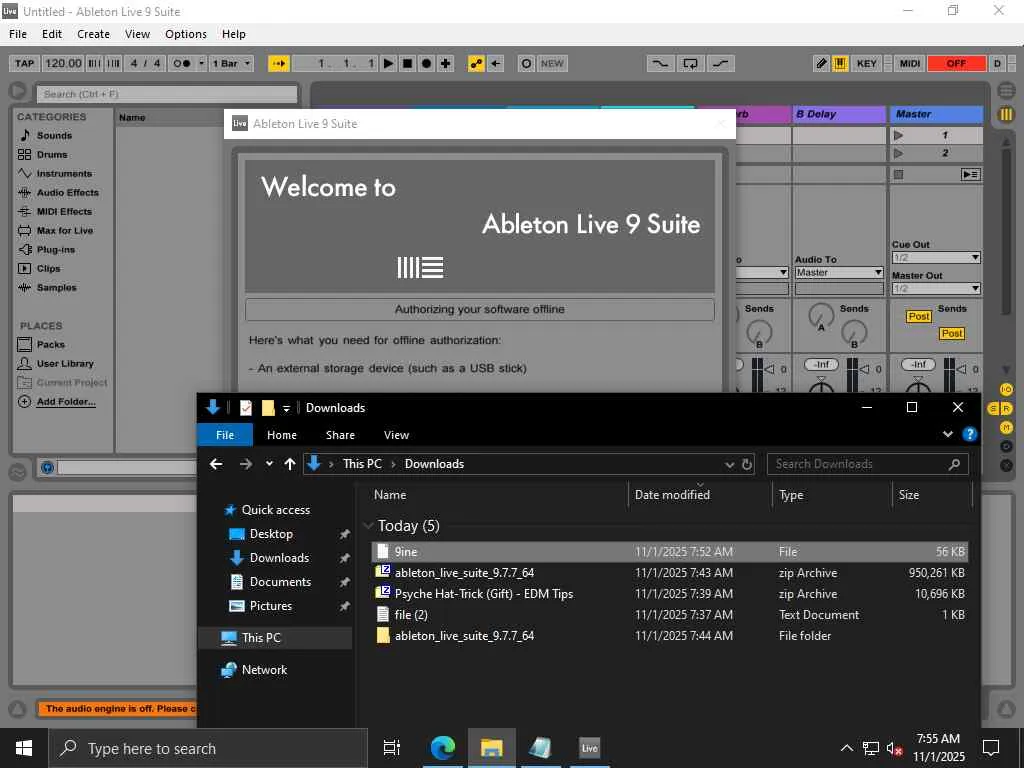
Task: Open Ableton Create menu
Action: [93, 34]
